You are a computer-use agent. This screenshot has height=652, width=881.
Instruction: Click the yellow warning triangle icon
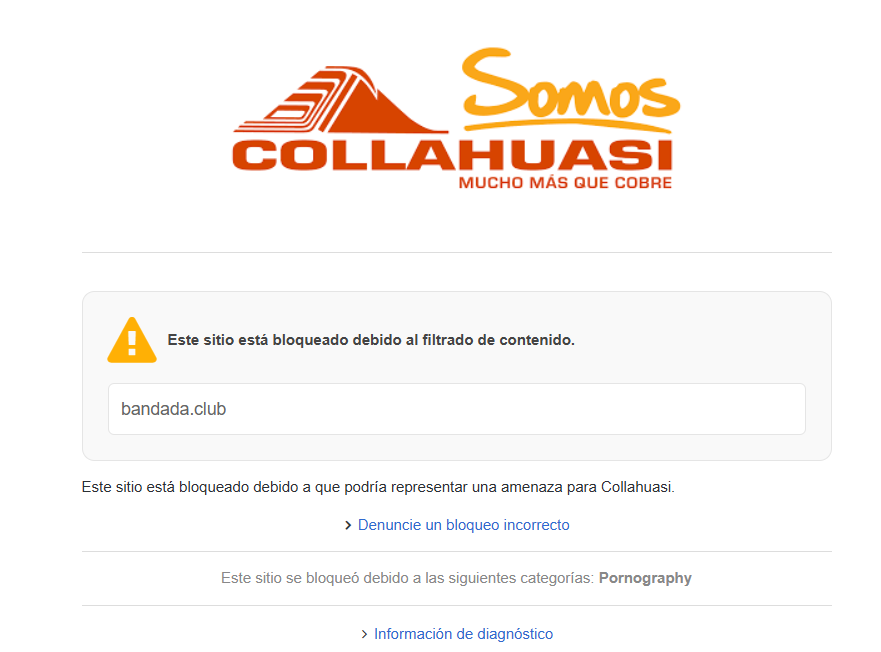pyautogui.click(x=132, y=340)
